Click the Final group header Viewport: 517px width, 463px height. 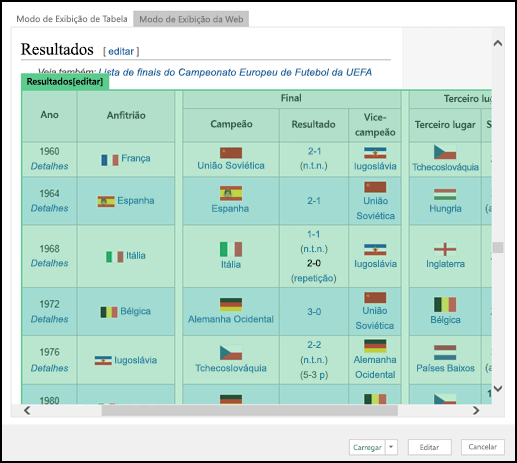pyautogui.click(x=291, y=98)
